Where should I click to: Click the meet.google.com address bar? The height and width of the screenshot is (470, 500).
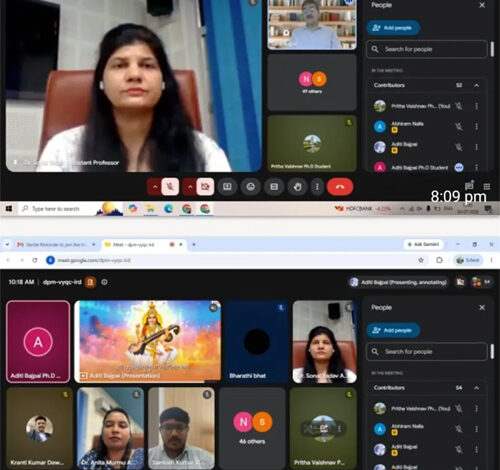[x=233, y=260]
